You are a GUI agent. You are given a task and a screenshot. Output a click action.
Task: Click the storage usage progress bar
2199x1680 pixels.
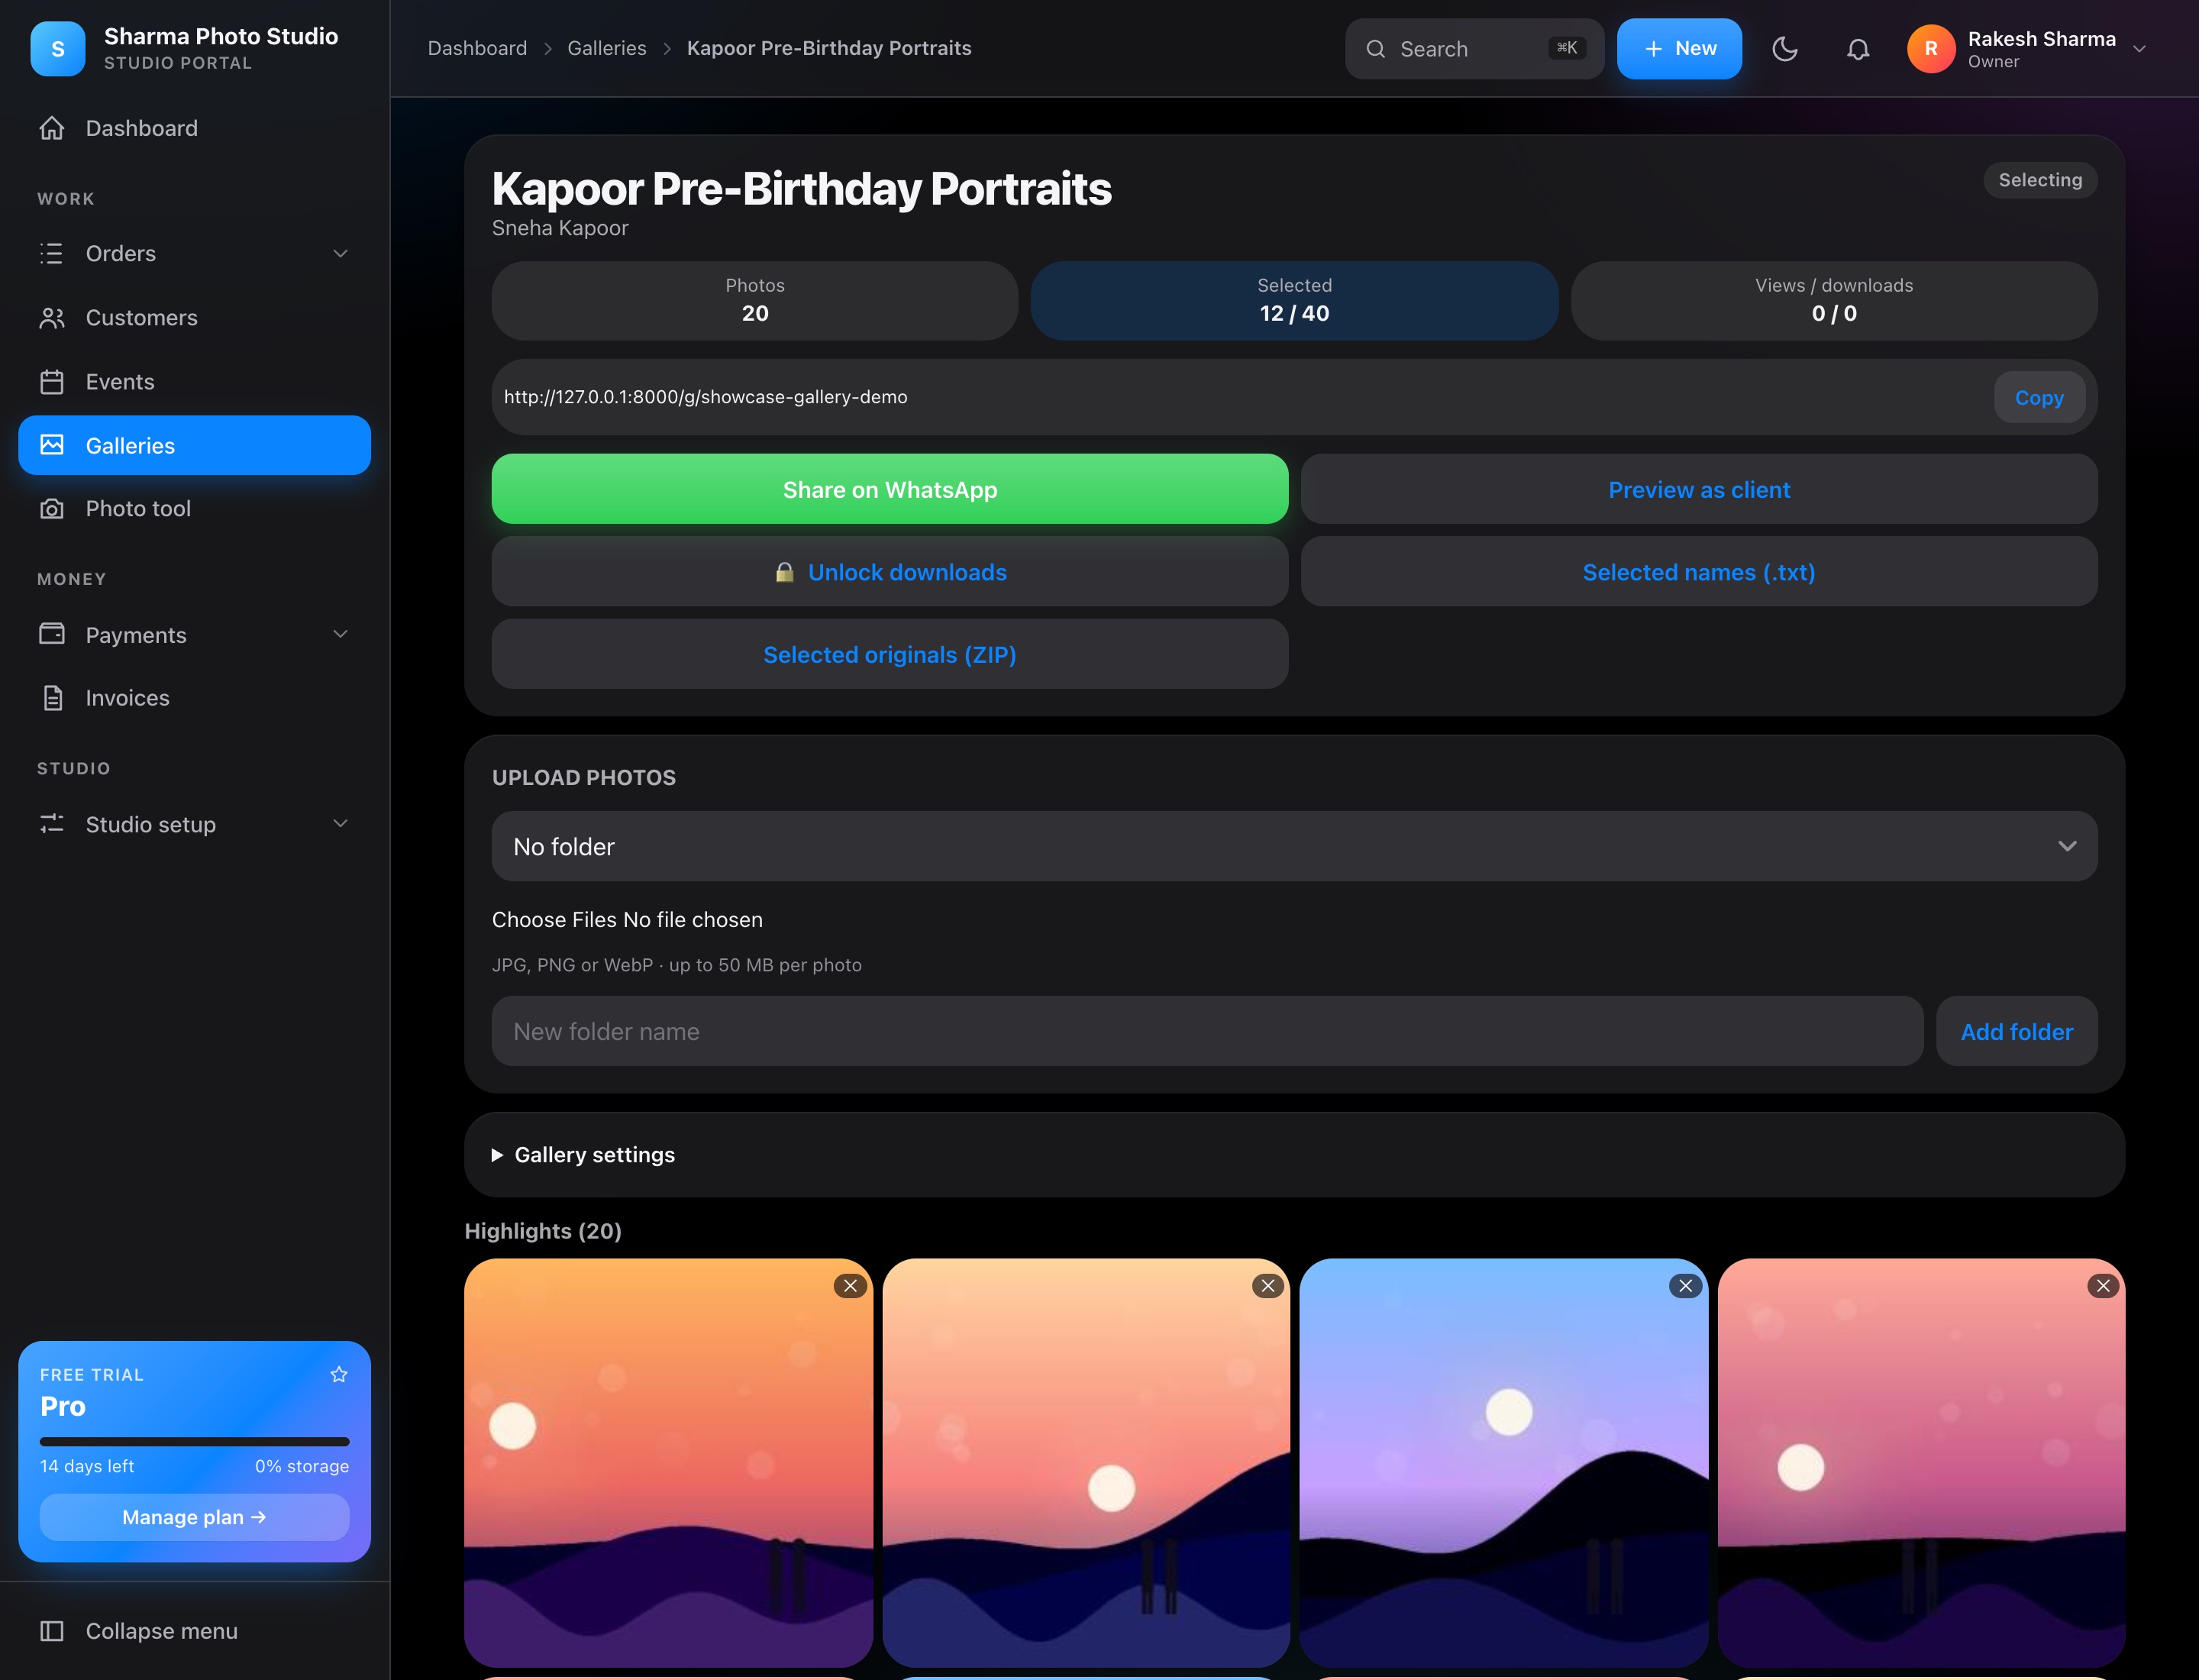[194, 1442]
